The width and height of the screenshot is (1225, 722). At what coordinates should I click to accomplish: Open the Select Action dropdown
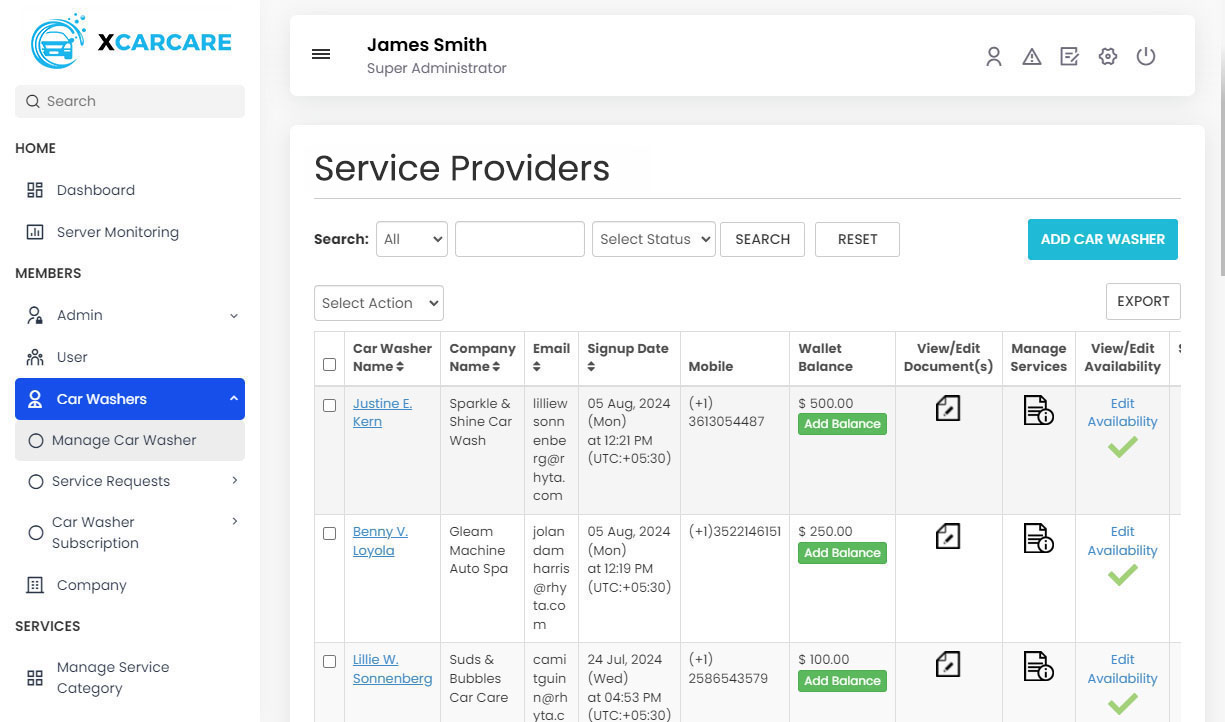click(x=379, y=303)
